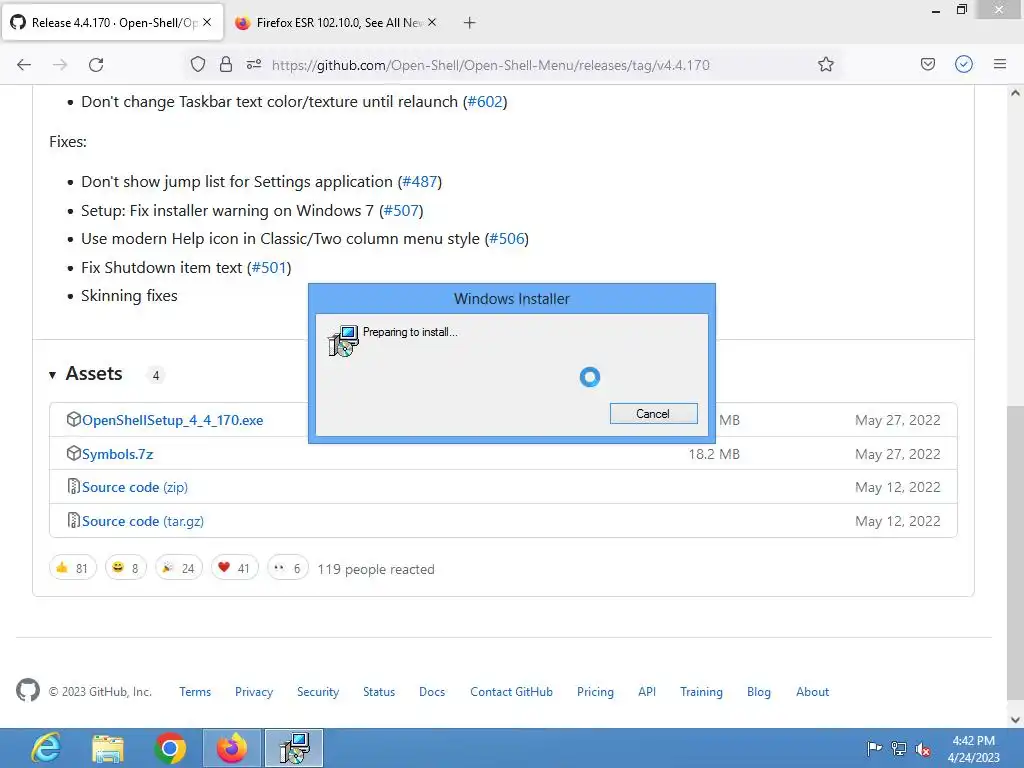The width and height of the screenshot is (1024, 768).
Task: Open the API footer link
Action: pos(647,692)
